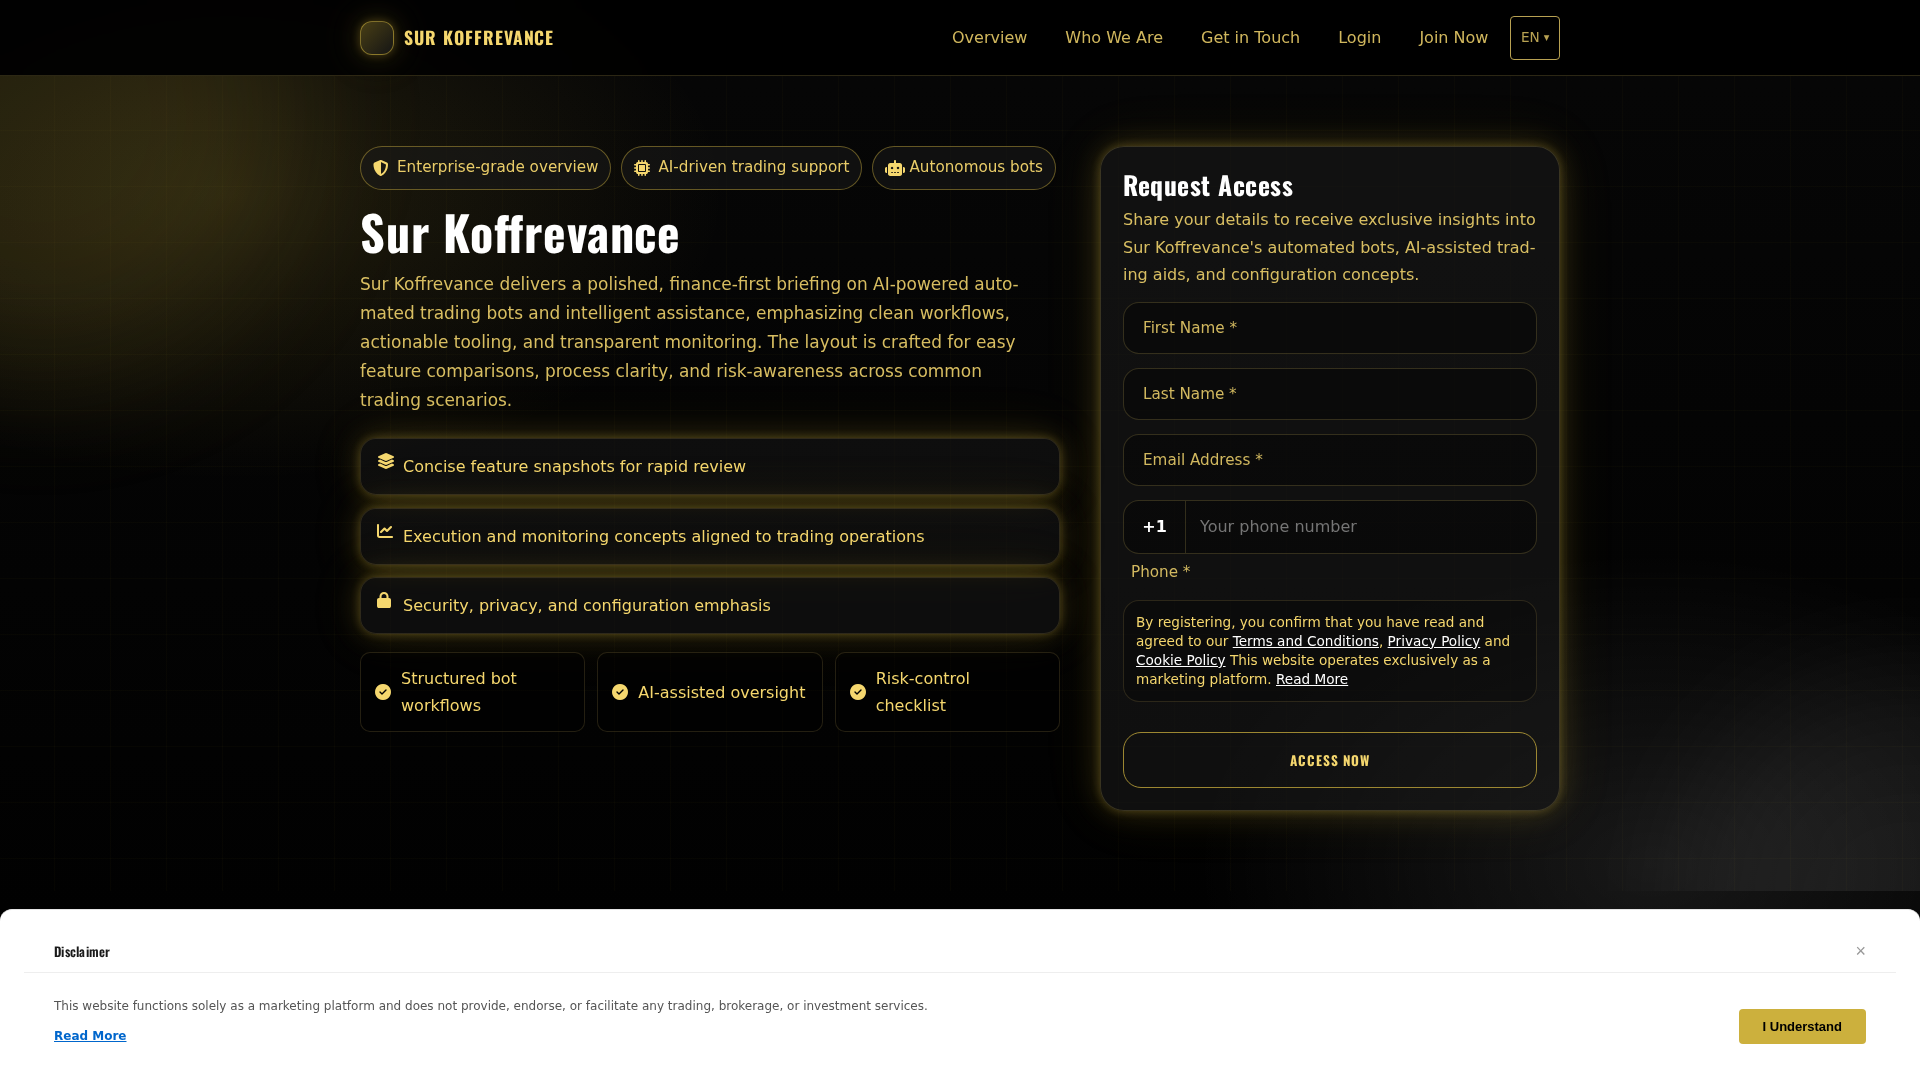Open the +1 country code selector
The height and width of the screenshot is (1080, 1920).
[1155, 527]
